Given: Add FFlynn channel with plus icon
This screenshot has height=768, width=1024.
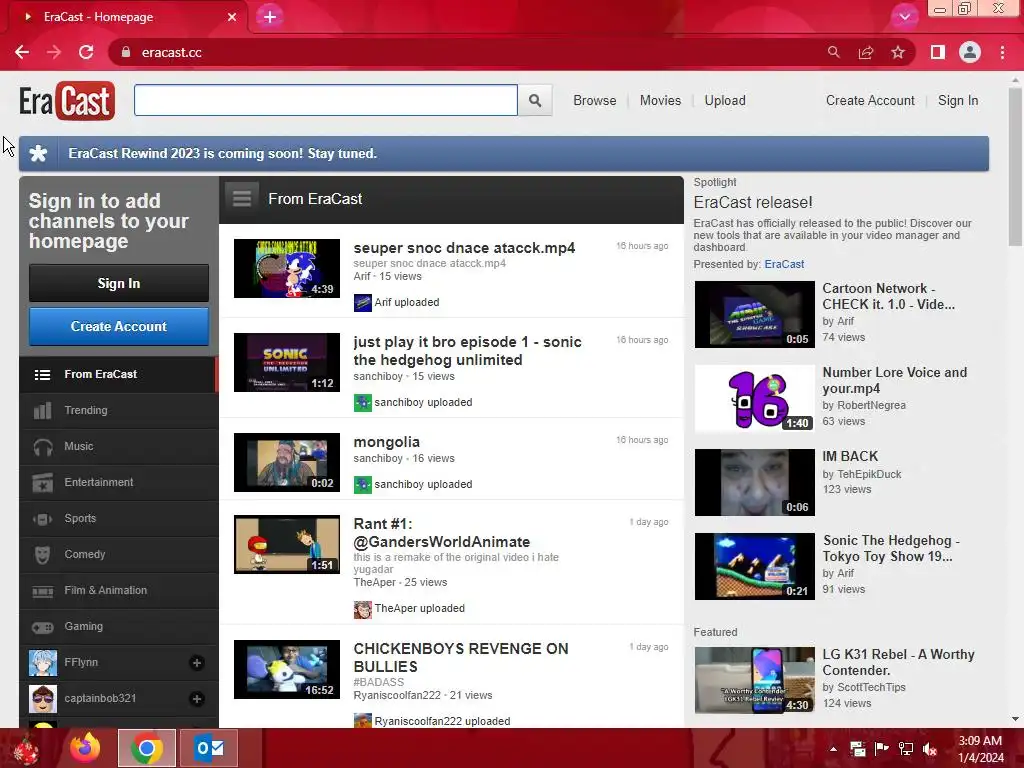Looking at the screenshot, I should 197,663.
